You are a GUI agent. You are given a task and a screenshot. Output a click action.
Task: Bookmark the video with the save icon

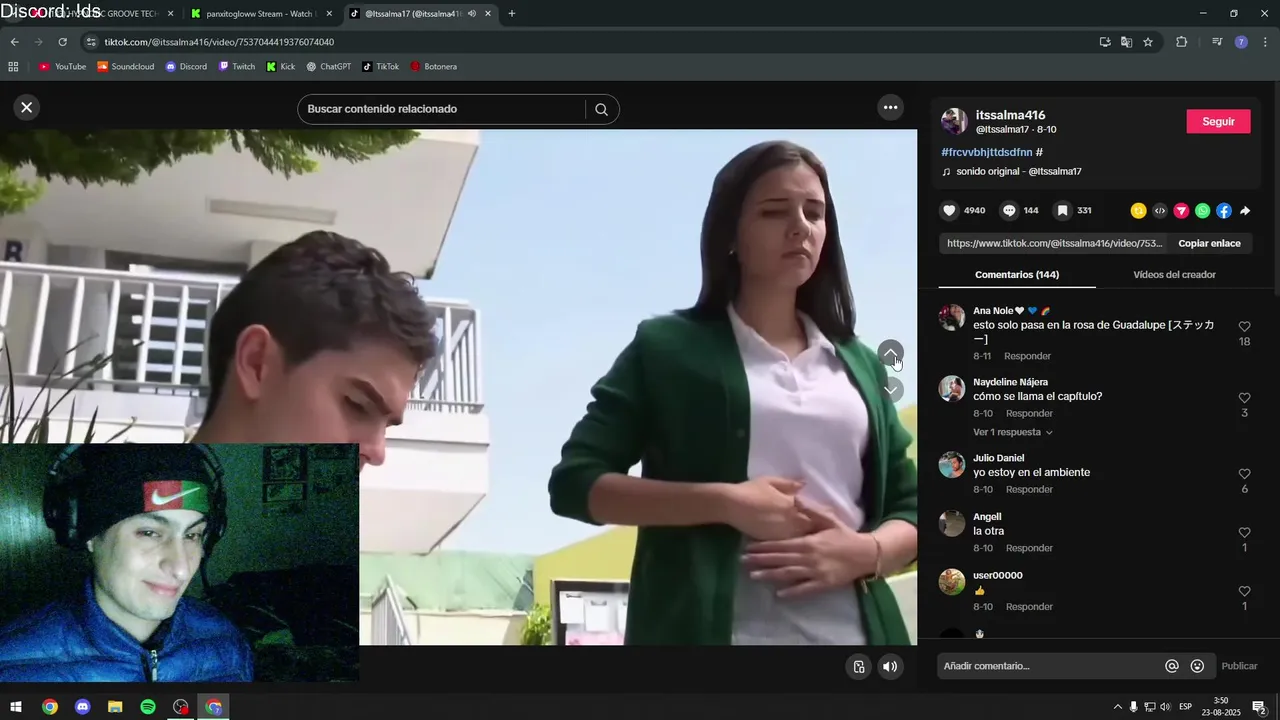[1063, 211]
